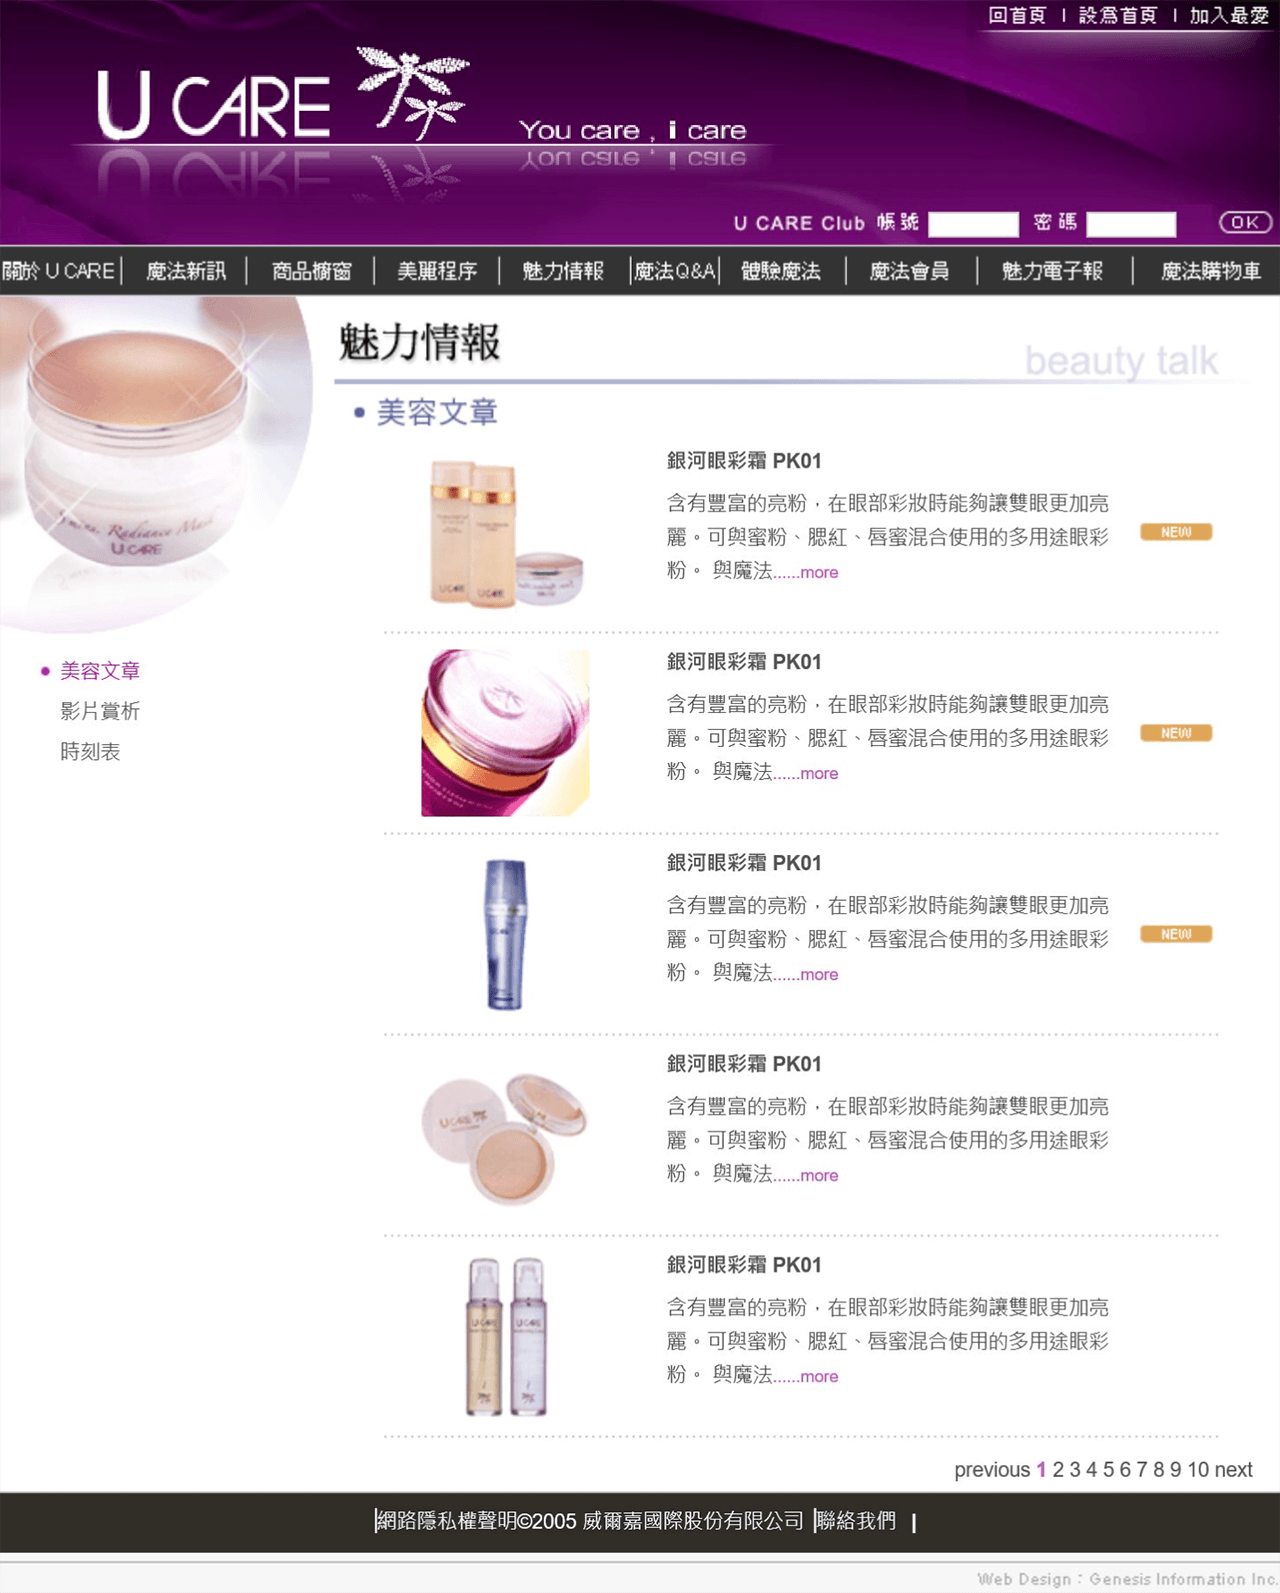Open the 魔法Q&A menu item
The image size is (1280, 1593).
pos(675,271)
